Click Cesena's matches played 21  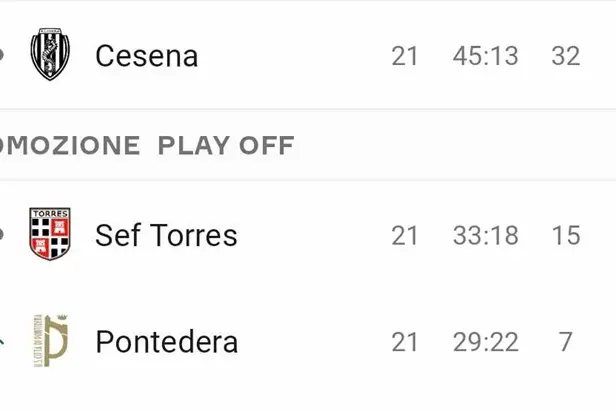click(x=404, y=56)
